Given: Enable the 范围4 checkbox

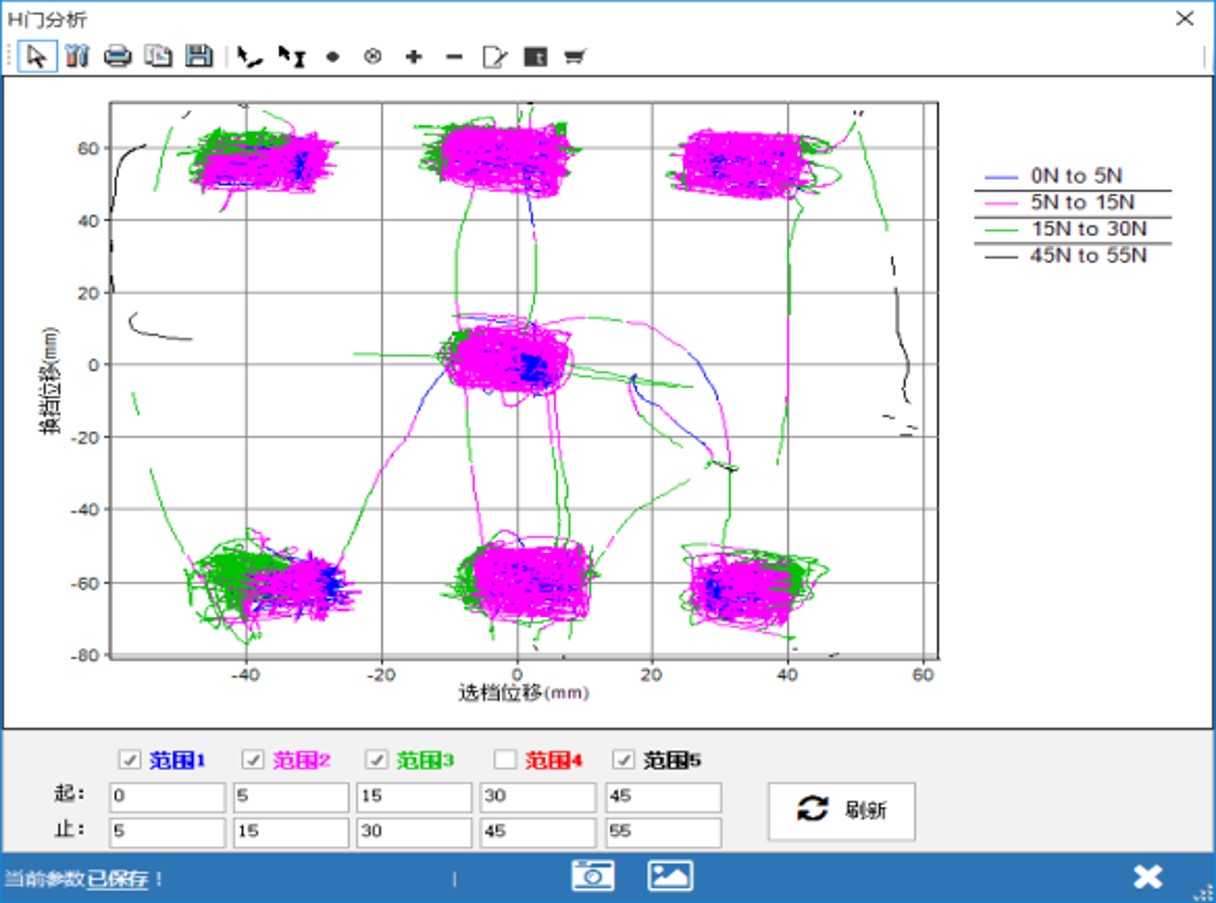Looking at the screenshot, I should 506,760.
